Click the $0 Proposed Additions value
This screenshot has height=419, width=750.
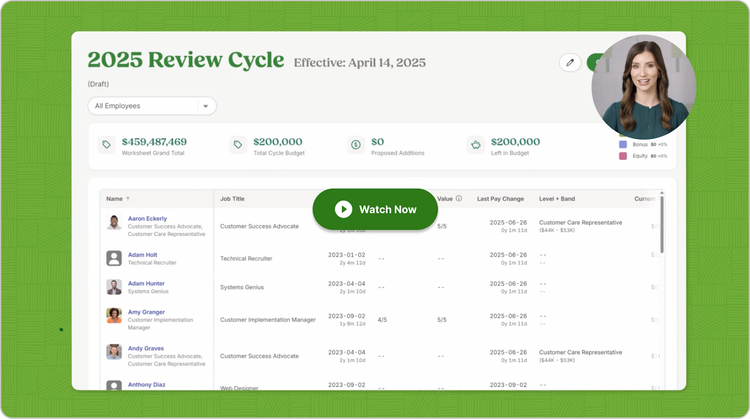tap(377, 142)
